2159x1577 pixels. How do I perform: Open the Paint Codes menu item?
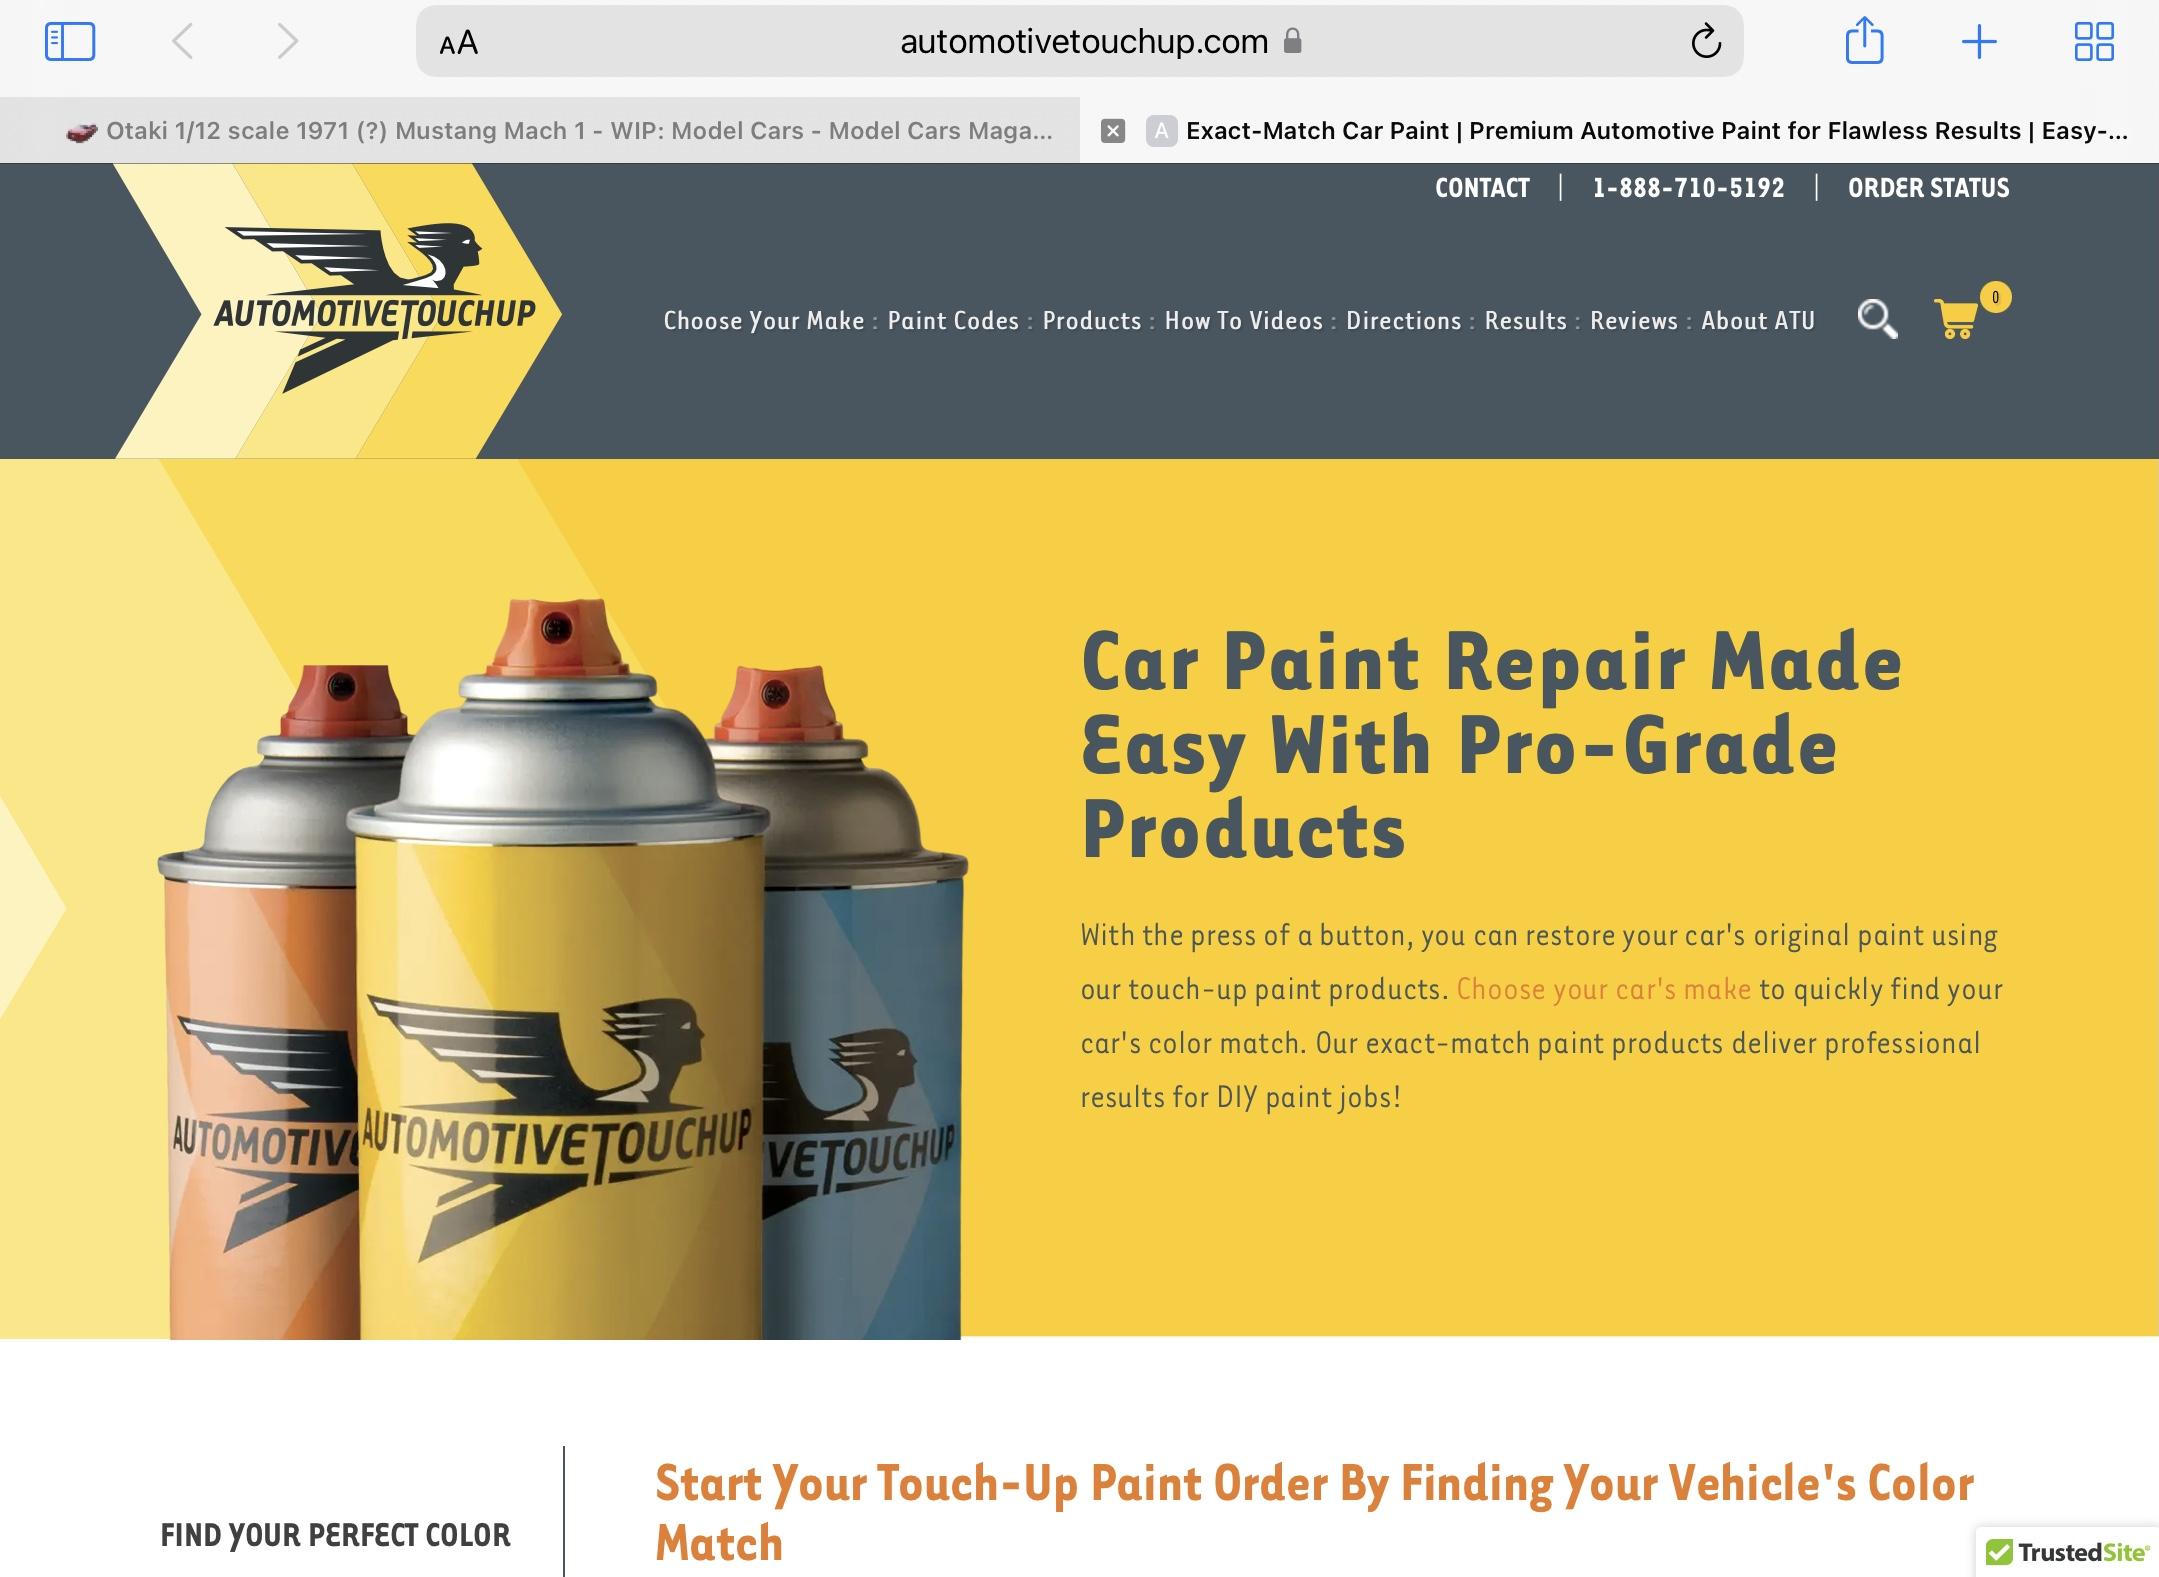tap(953, 321)
